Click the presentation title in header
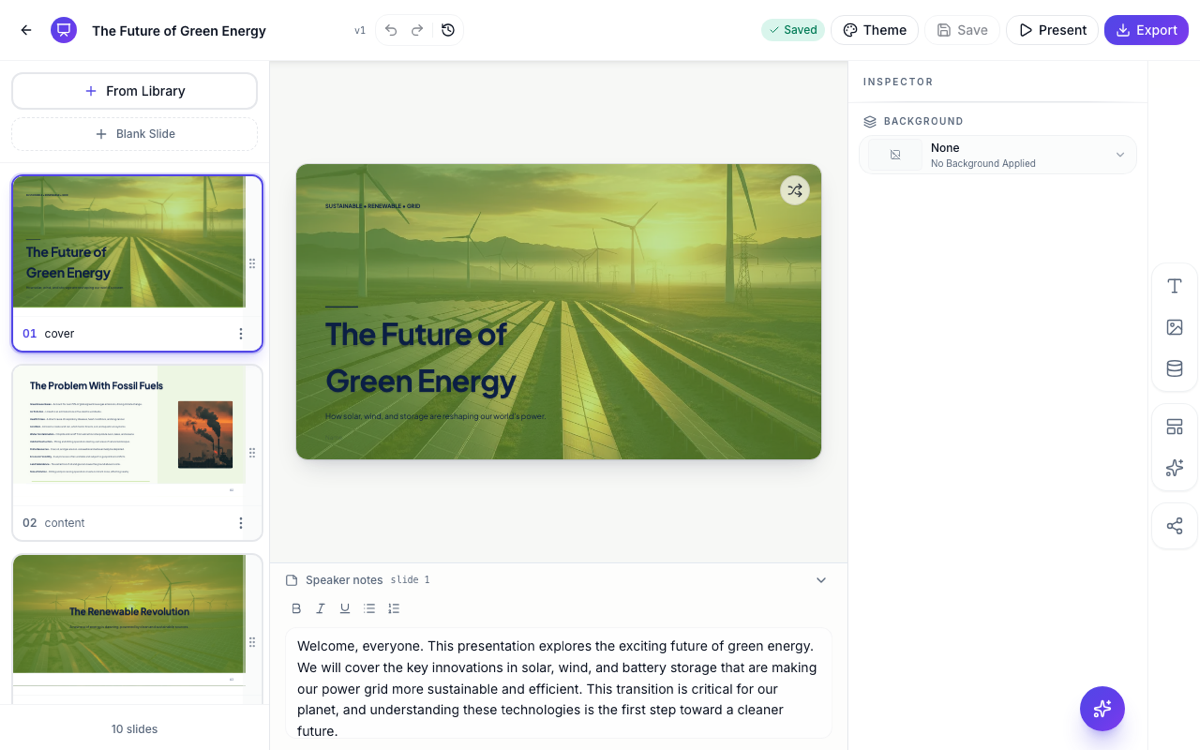Screen dimensions: 1200x750 [x=179, y=31]
